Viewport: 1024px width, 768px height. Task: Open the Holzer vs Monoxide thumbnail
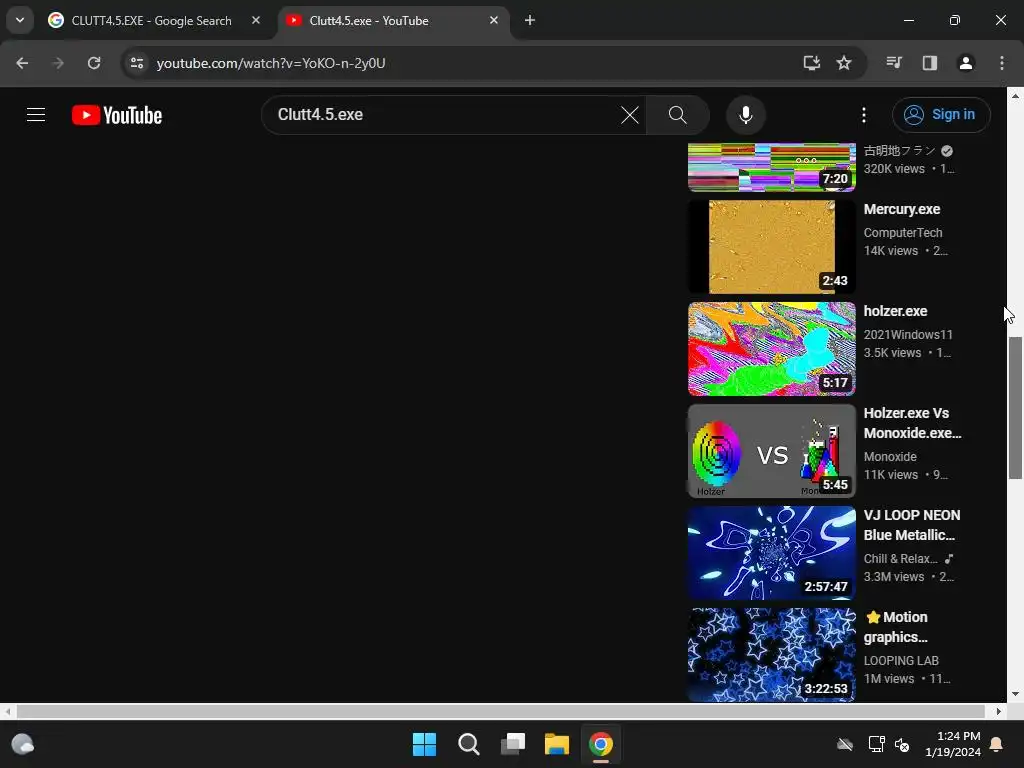click(x=771, y=451)
